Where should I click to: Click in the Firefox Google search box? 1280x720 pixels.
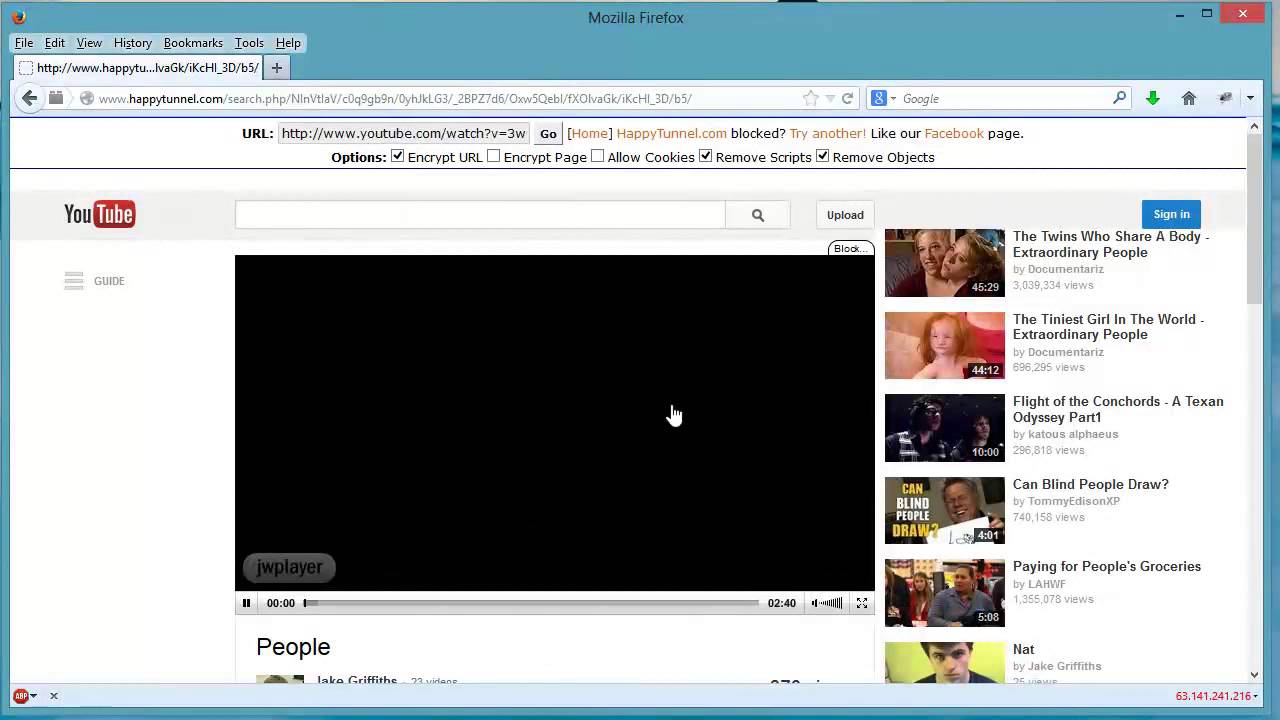pyautogui.click(x=1005, y=99)
